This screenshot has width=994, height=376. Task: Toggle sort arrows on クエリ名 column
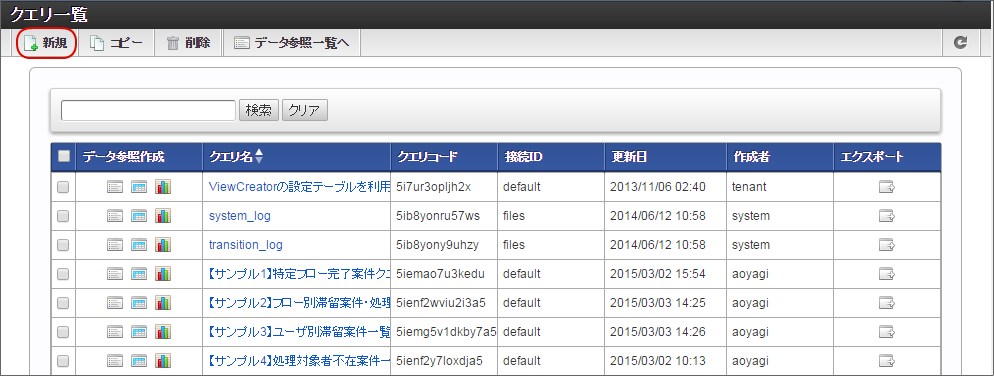pos(258,157)
